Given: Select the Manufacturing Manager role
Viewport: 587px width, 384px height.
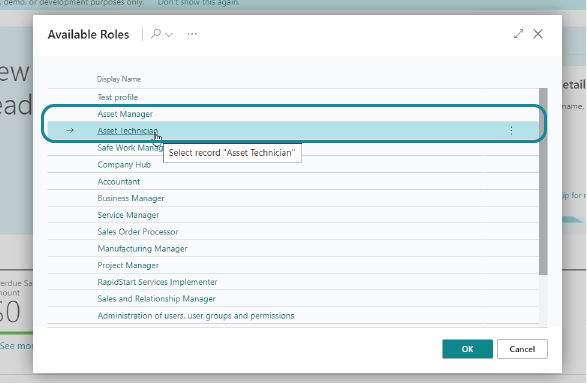Looking at the screenshot, I should point(142,249).
